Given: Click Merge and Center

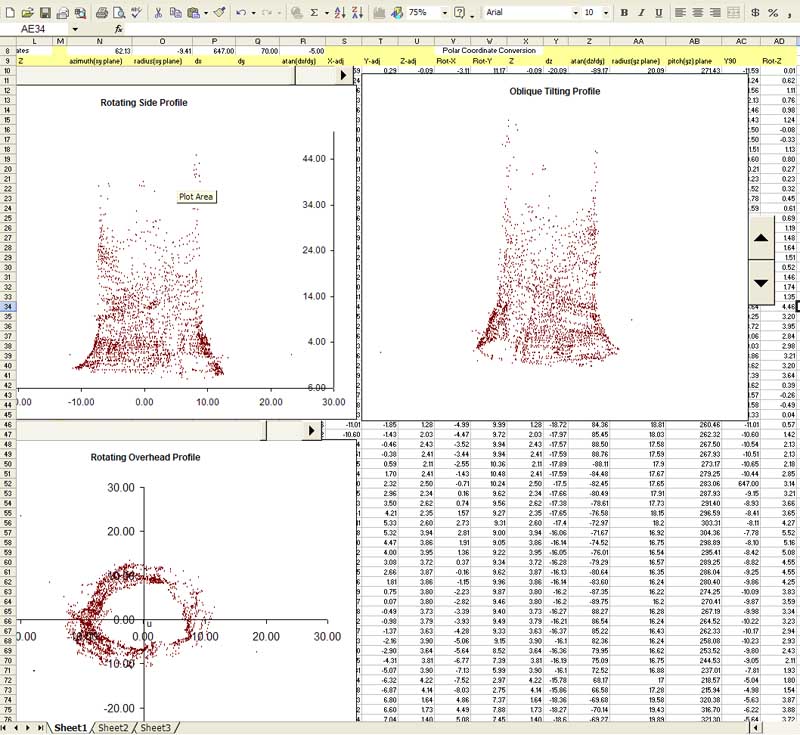Looking at the screenshot, I should click(733, 13).
